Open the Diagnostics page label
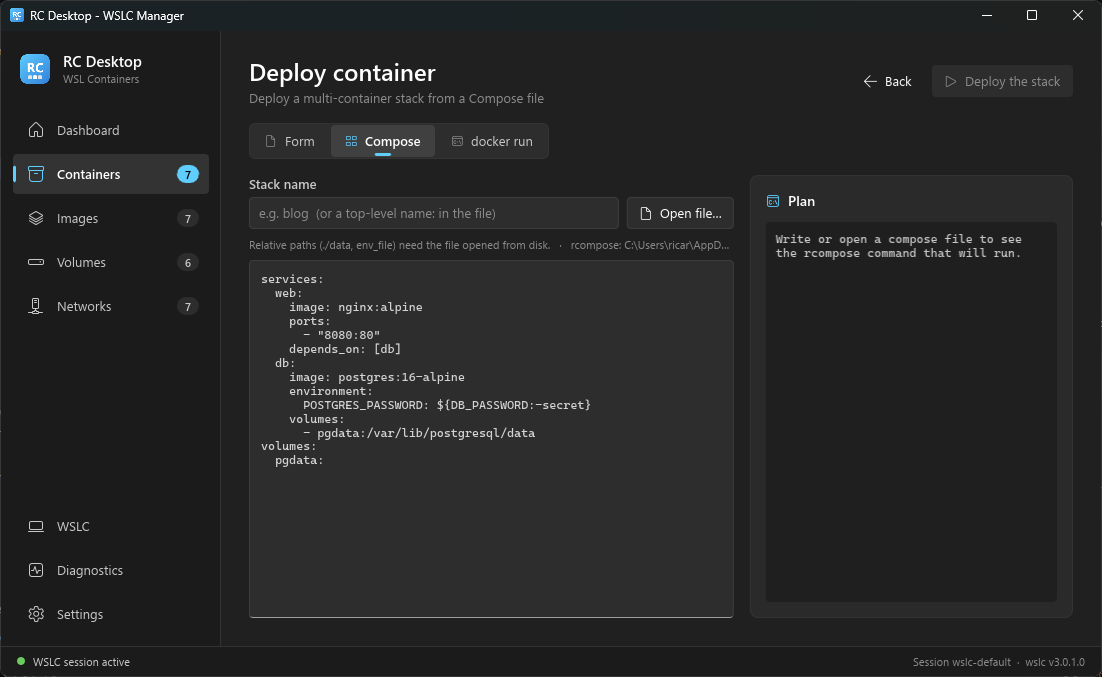 [x=90, y=570]
